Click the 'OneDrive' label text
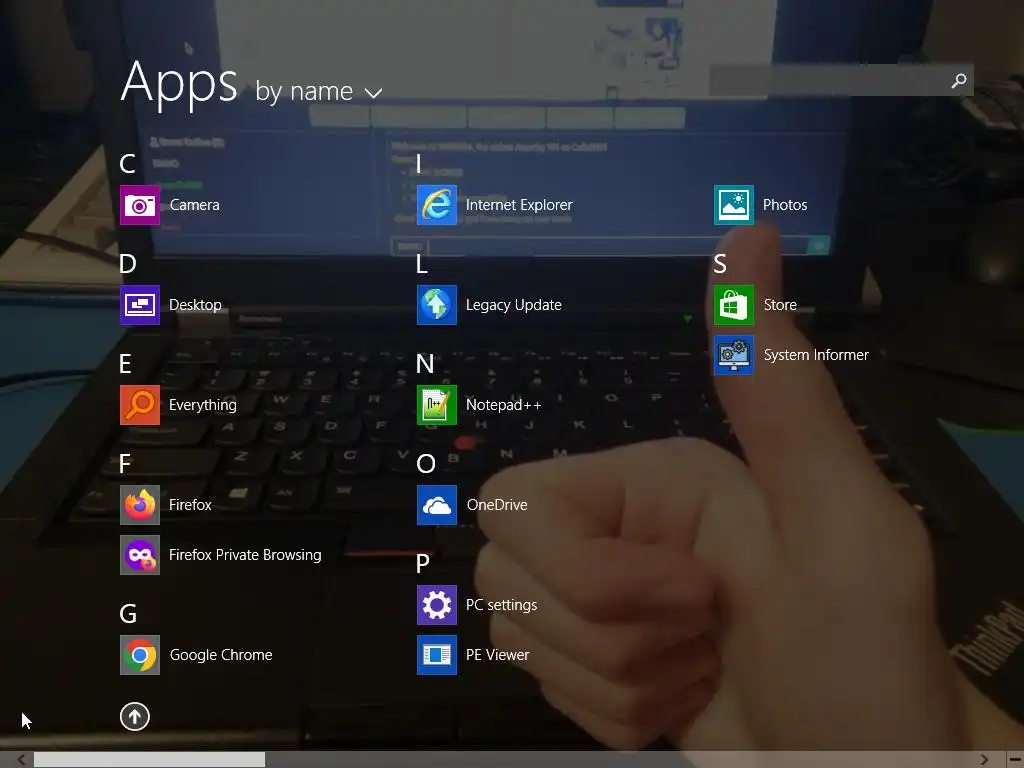The width and height of the screenshot is (1024, 768). pyautogui.click(x=497, y=505)
